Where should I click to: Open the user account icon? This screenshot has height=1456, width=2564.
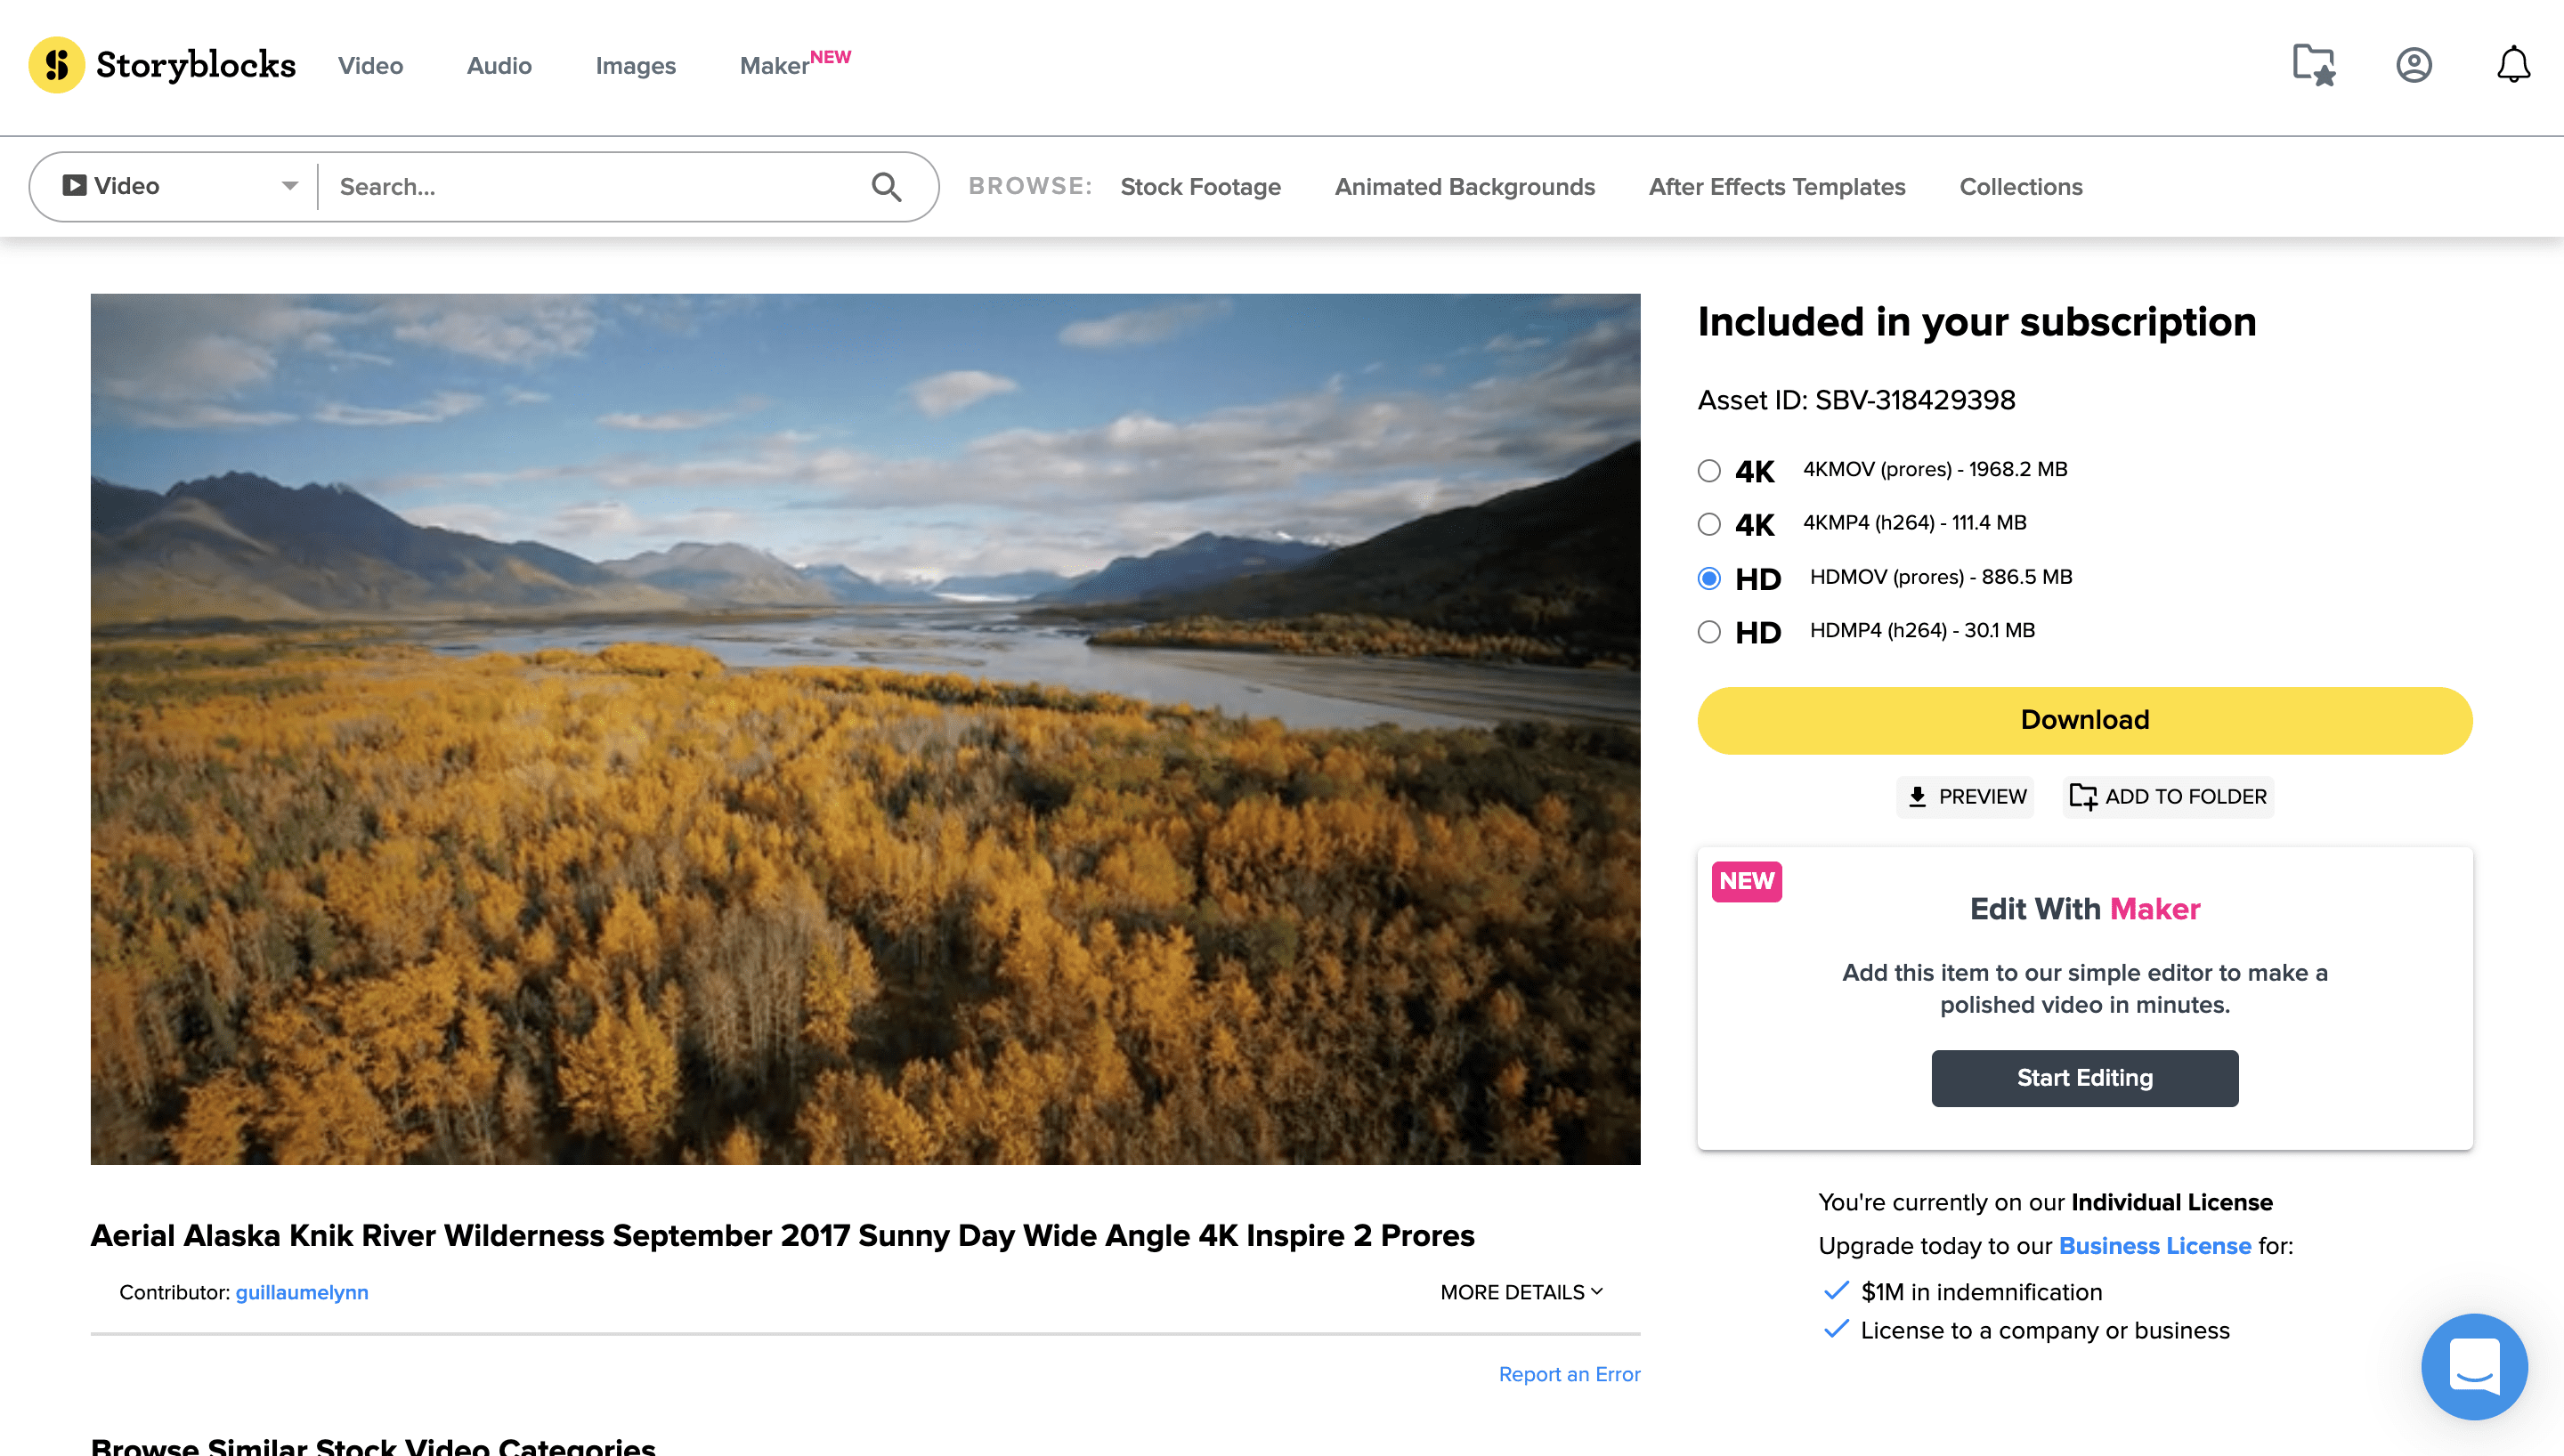point(2414,64)
